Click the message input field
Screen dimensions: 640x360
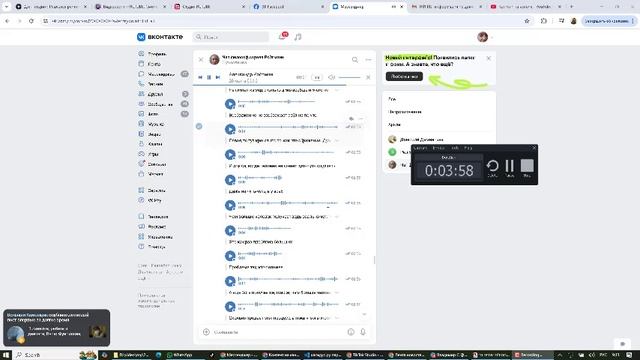278,332
